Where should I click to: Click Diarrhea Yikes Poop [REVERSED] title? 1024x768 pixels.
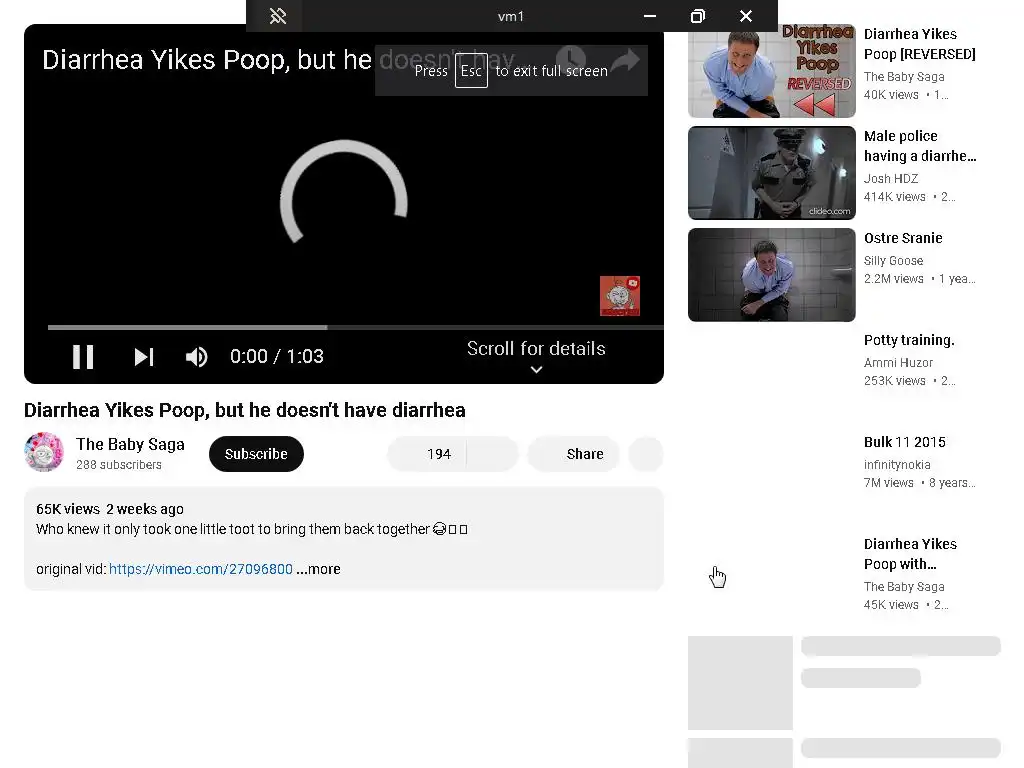[920, 44]
